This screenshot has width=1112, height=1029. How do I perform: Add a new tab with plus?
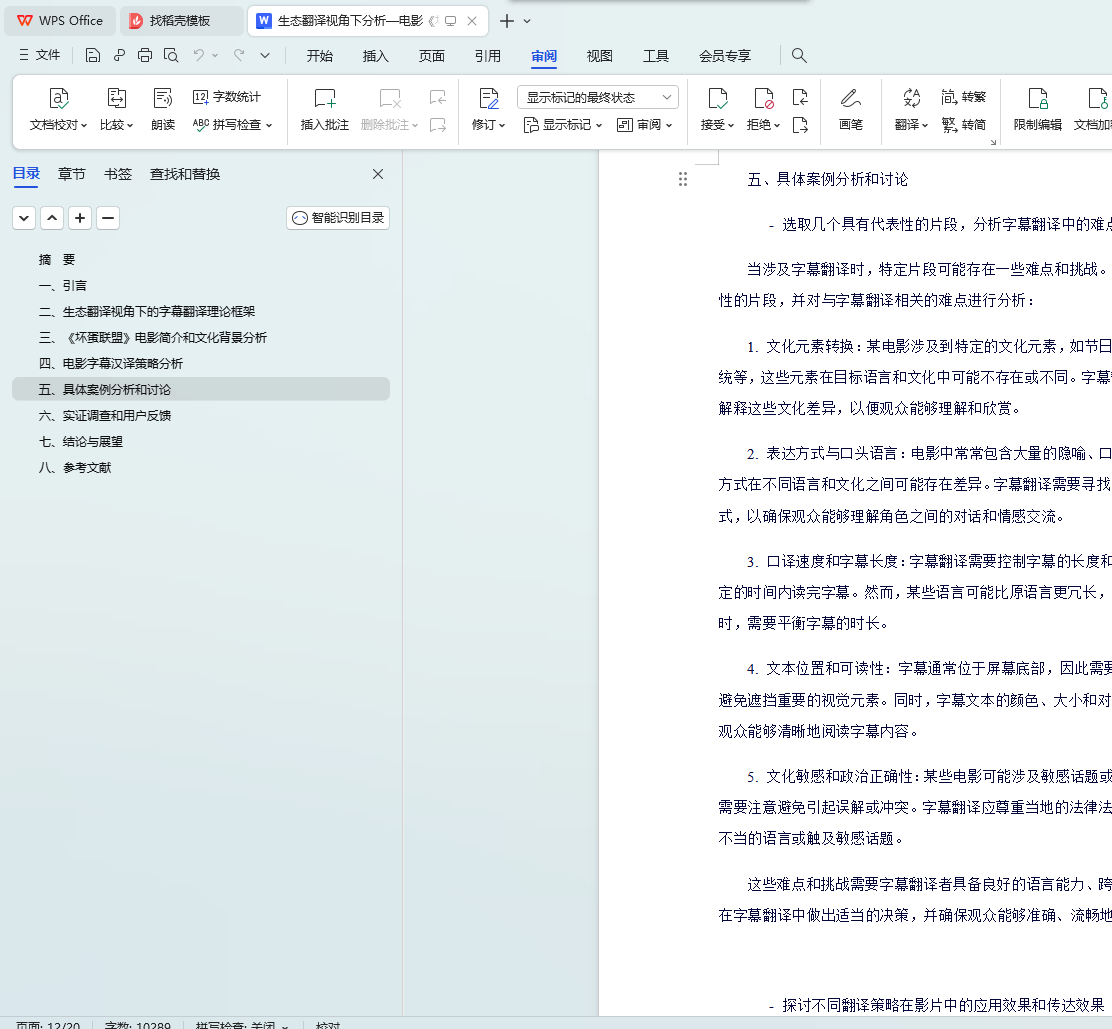506,21
